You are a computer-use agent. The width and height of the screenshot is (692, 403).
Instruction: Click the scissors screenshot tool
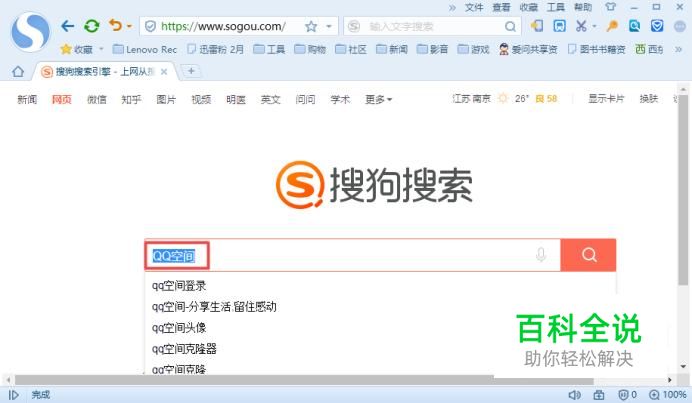[x=581, y=26]
